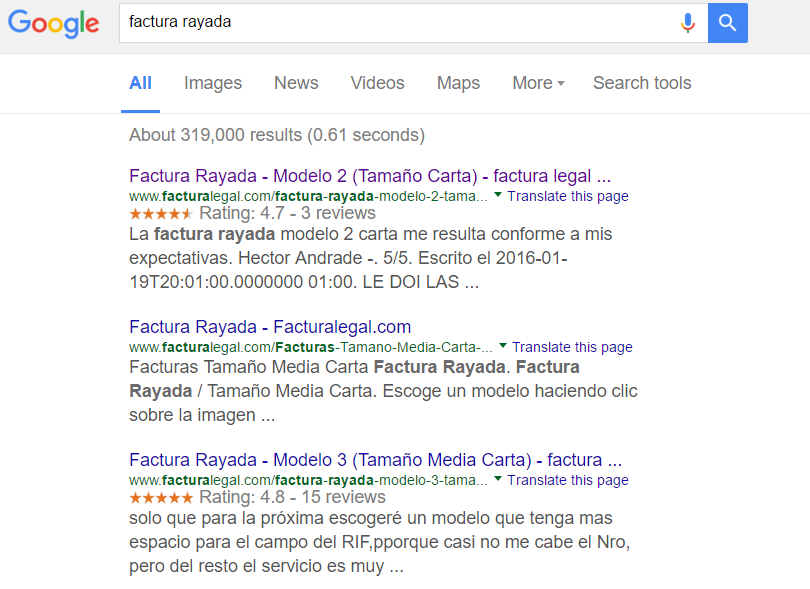
Task: Click the blue search magnifier button
Action: point(727,23)
